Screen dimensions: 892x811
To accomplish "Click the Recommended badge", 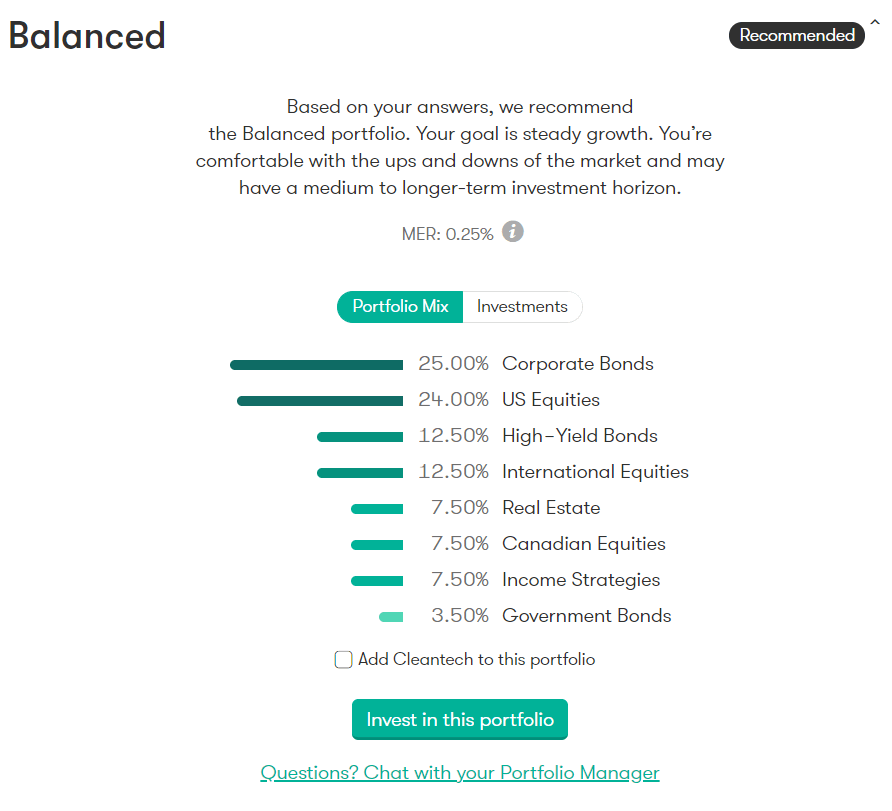I will [x=796, y=35].
